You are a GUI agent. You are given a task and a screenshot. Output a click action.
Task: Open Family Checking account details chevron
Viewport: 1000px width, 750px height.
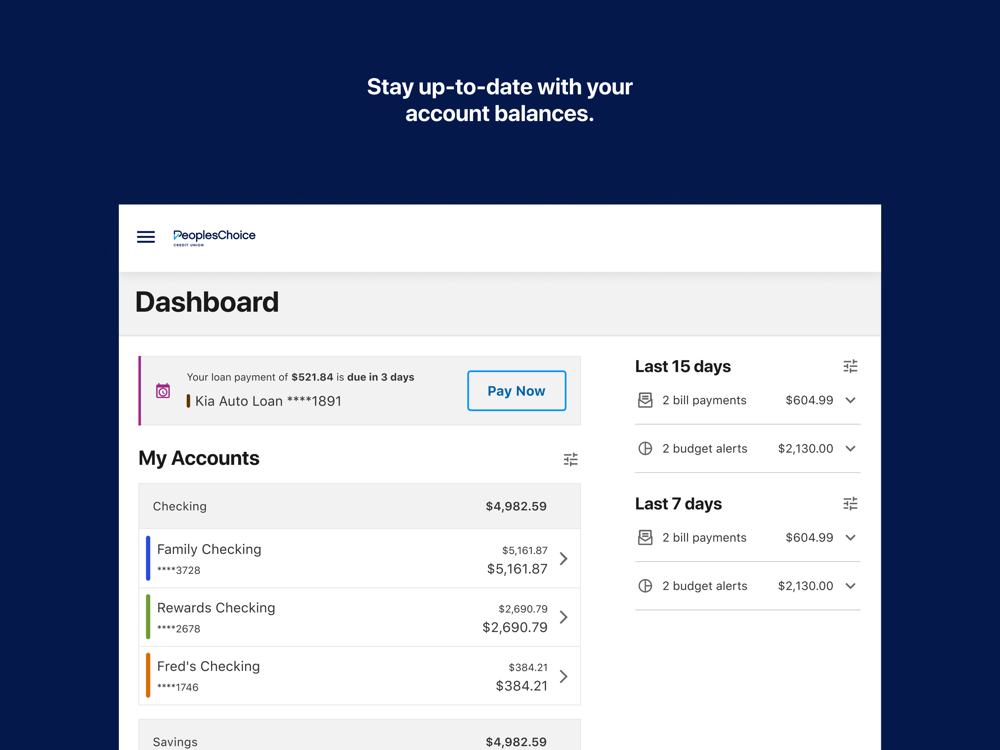tap(564, 559)
